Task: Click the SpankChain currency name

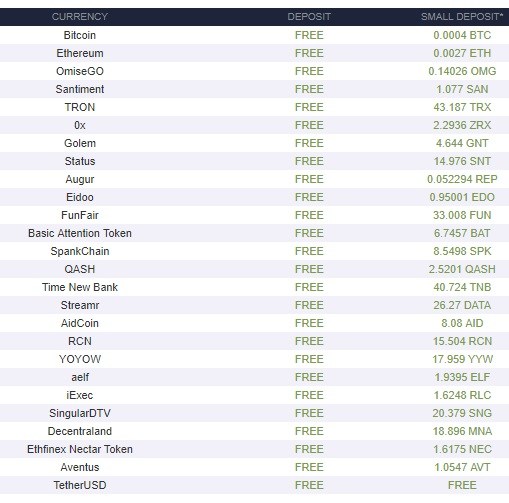Action: click(80, 251)
